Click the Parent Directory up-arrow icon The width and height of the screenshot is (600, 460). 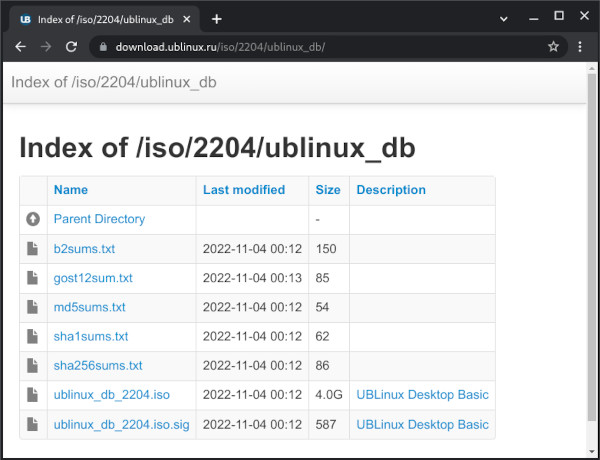click(x=33, y=219)
